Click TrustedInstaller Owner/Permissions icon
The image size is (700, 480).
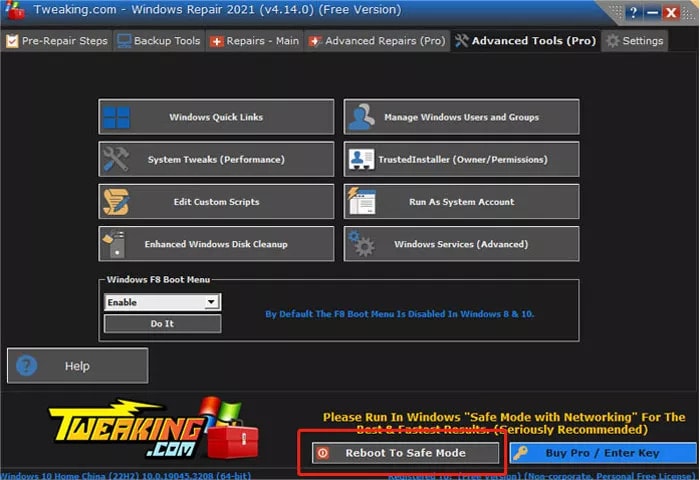(x=362, y=159)
